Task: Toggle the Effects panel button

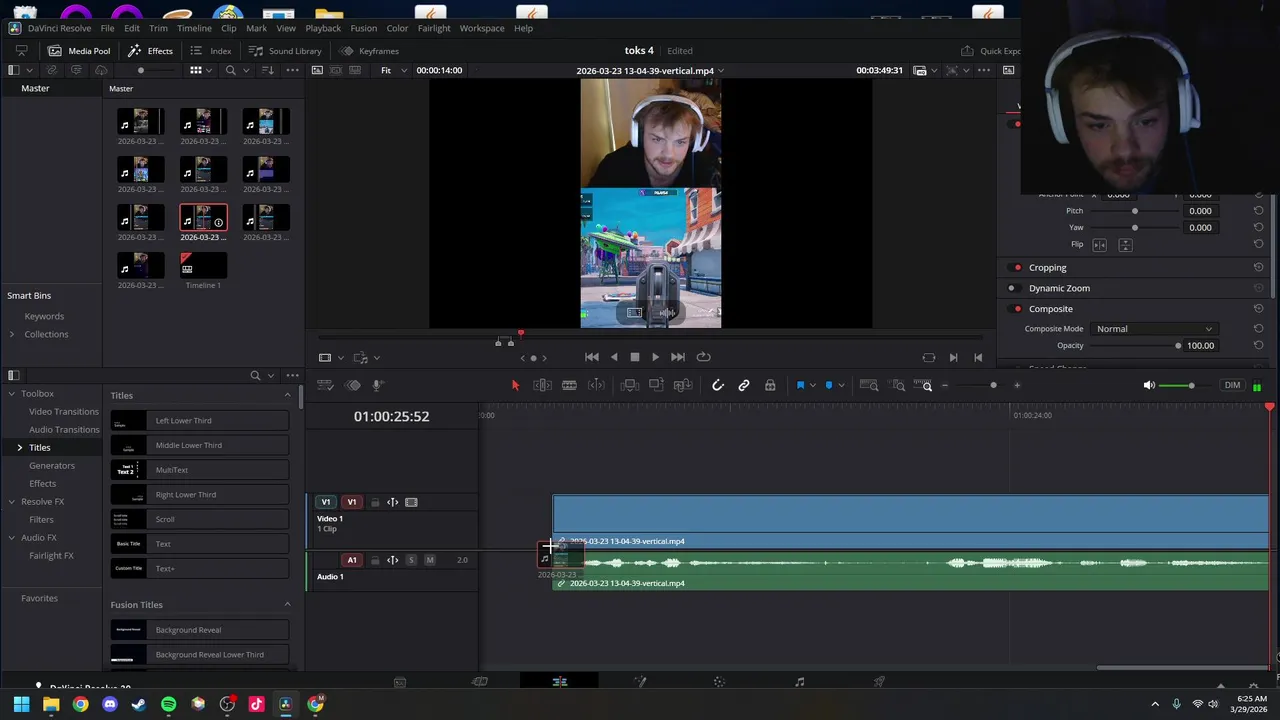Action: [151, 51]
